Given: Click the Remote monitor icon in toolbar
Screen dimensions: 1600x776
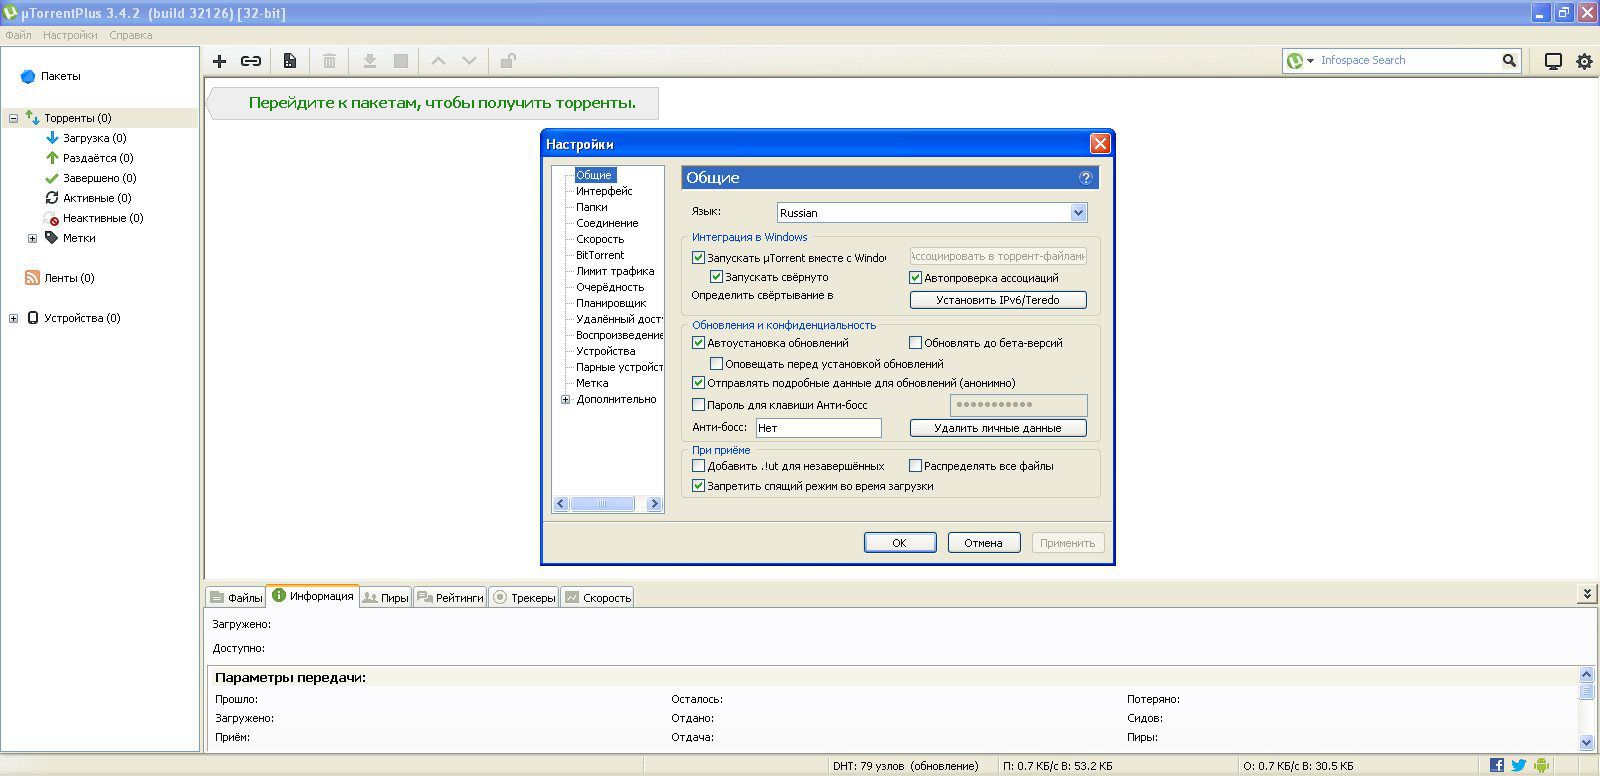Looking at the screenshot, I should (x=1553, y=61).
